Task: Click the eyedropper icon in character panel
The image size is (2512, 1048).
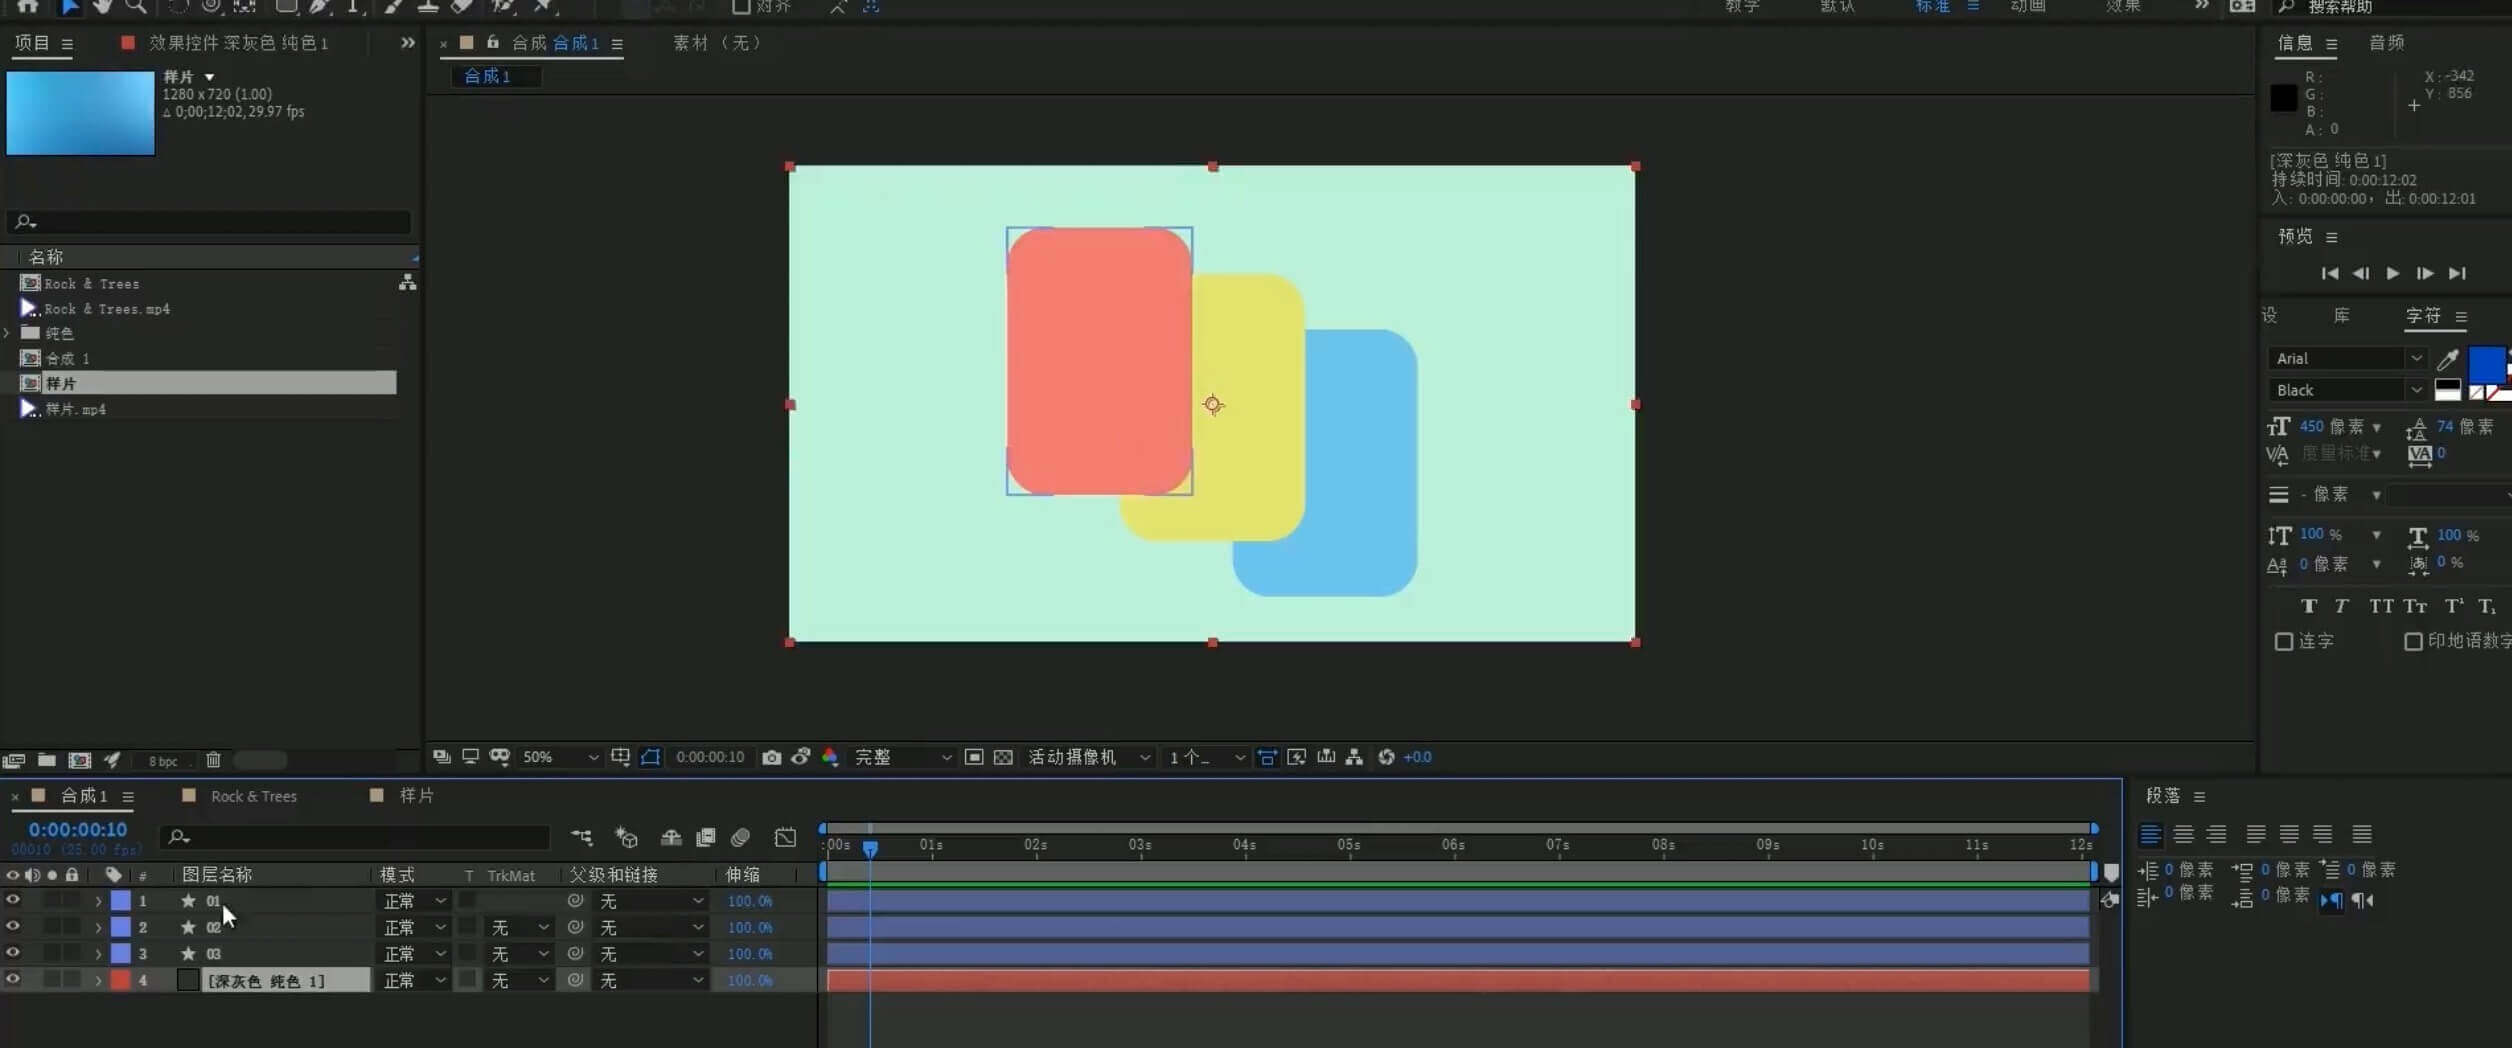Action: point(2448,359)
